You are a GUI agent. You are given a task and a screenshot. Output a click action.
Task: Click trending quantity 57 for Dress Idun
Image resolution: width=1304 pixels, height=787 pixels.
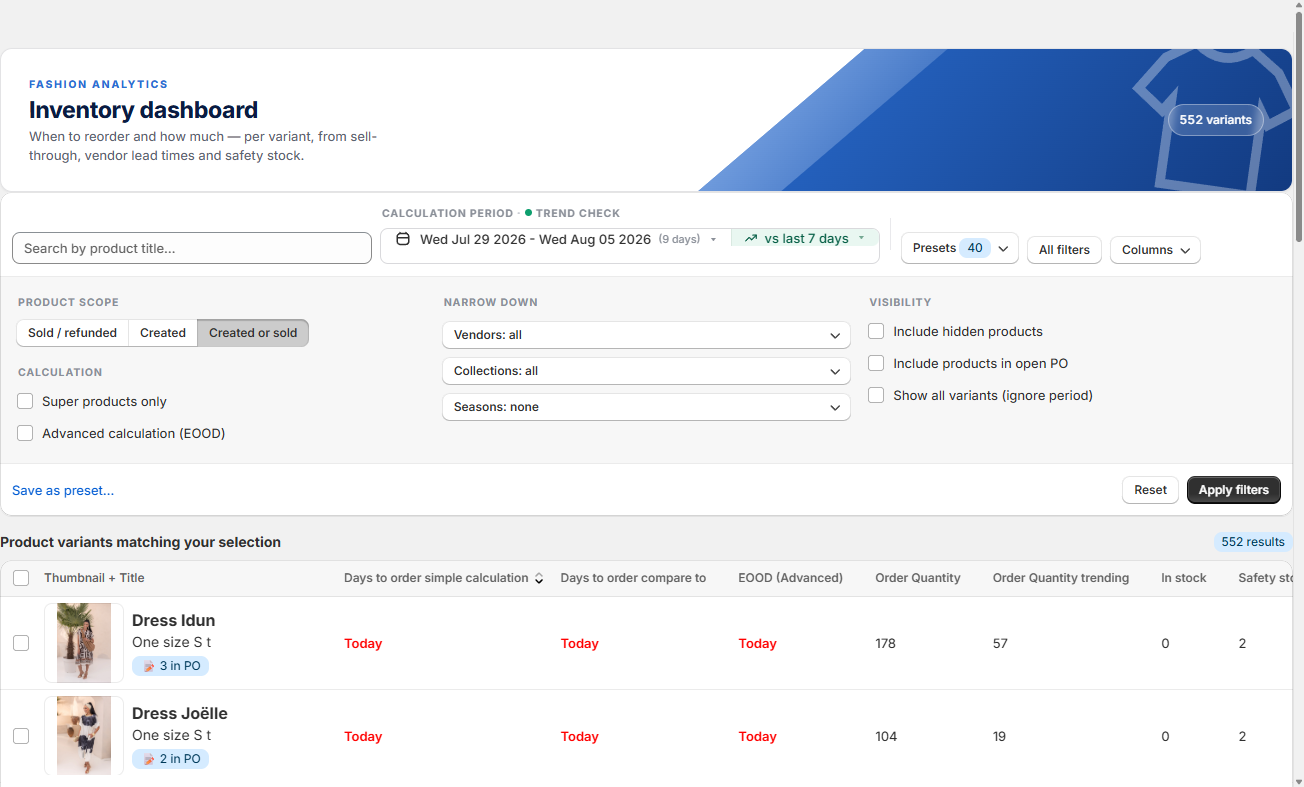1000,644
